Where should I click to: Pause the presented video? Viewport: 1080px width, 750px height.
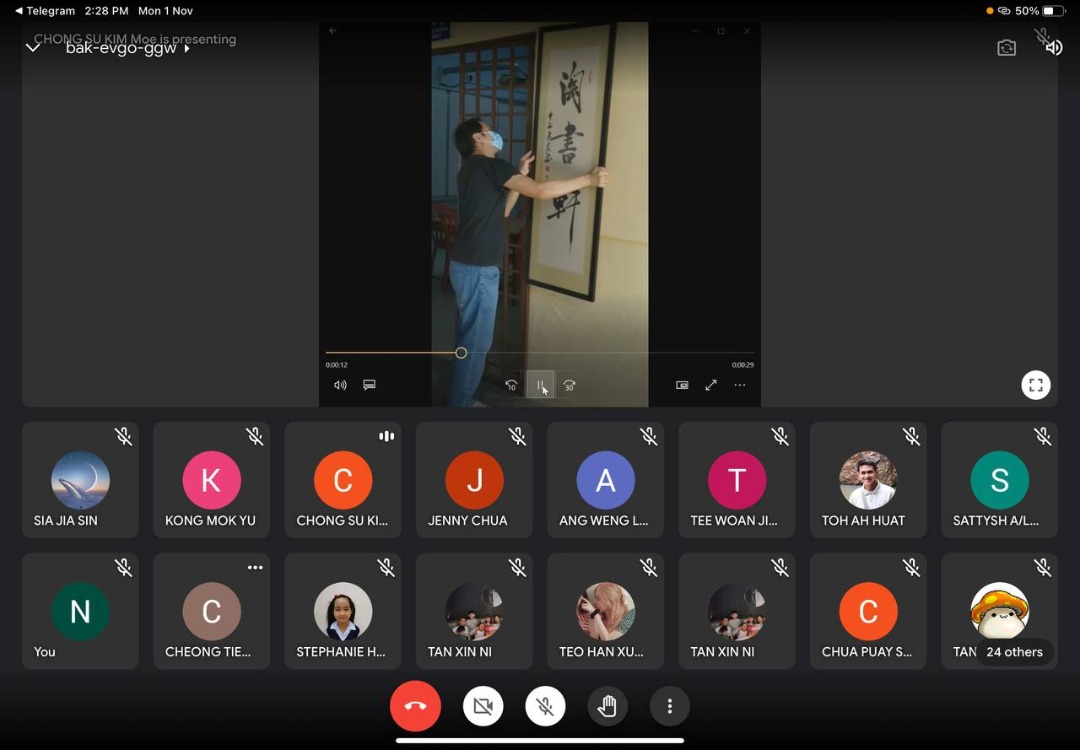[540, 385]
